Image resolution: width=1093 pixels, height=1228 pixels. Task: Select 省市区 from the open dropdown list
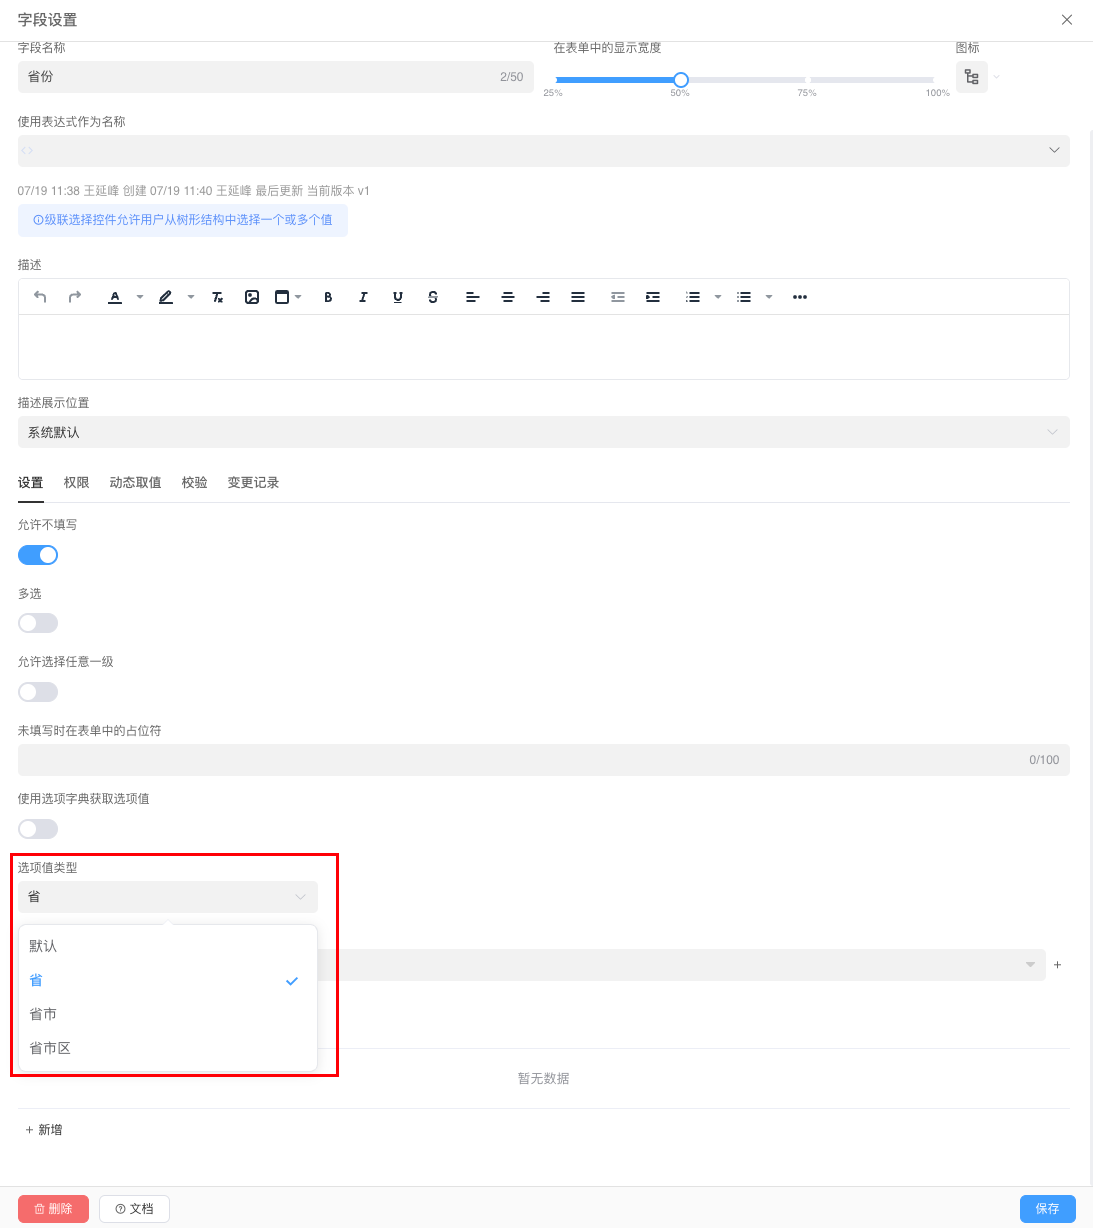click(x=50, y=1048)
